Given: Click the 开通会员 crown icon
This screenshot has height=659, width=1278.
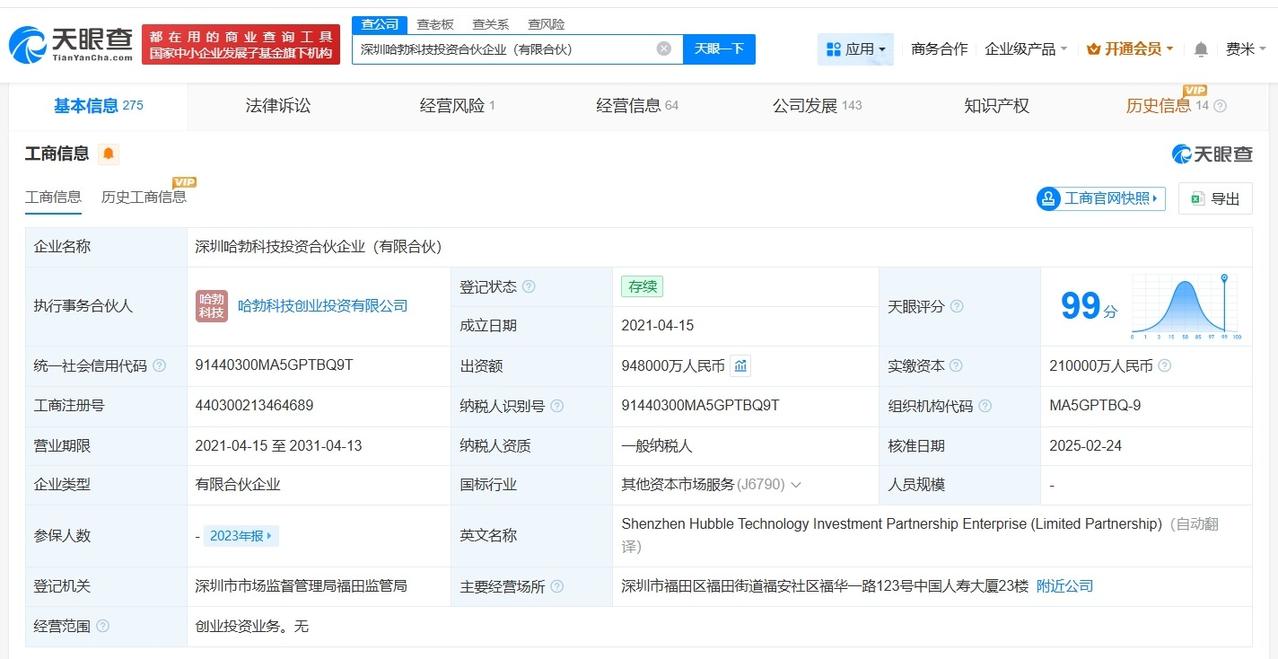Looking at the screenshot, I should click(1093, 49).
